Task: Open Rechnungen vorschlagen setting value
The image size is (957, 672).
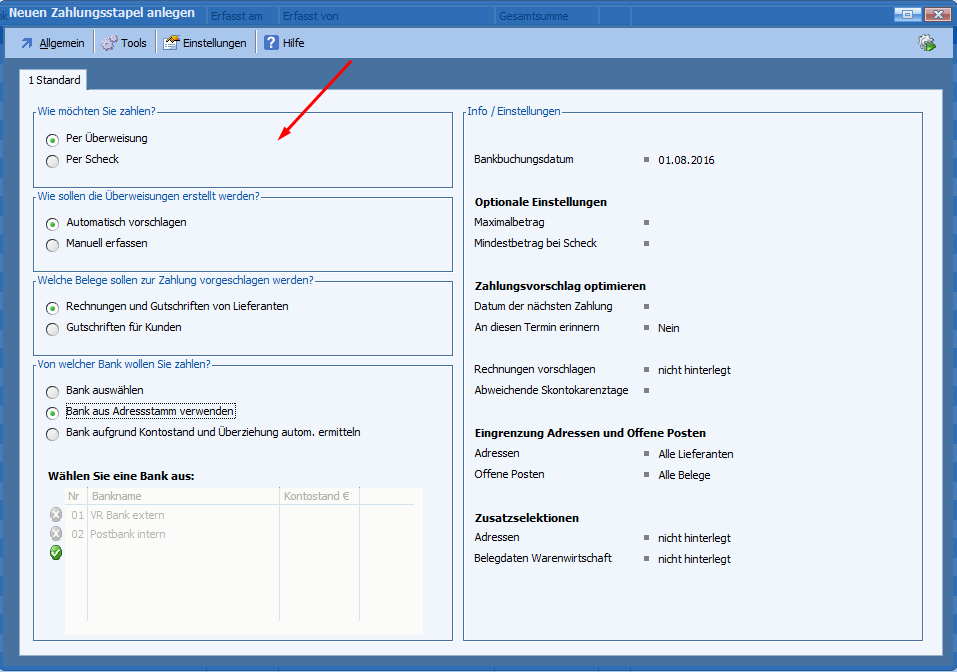Action: (693, 370)
